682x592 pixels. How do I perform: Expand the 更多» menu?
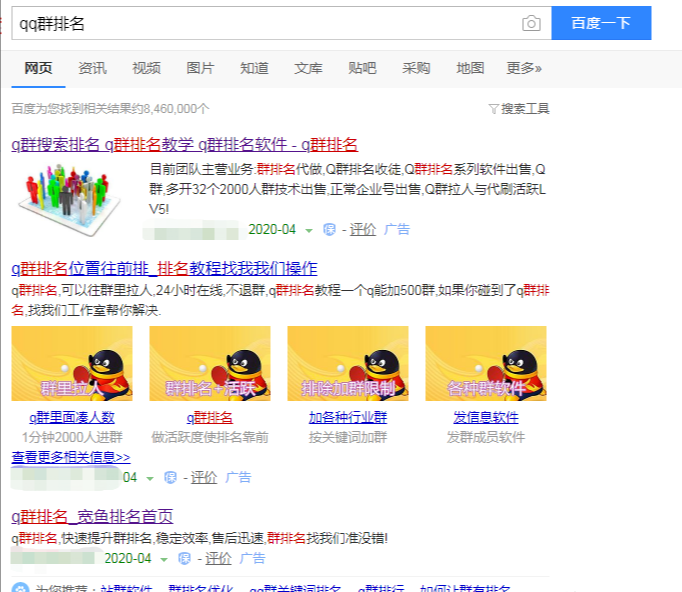pos(524,68)
